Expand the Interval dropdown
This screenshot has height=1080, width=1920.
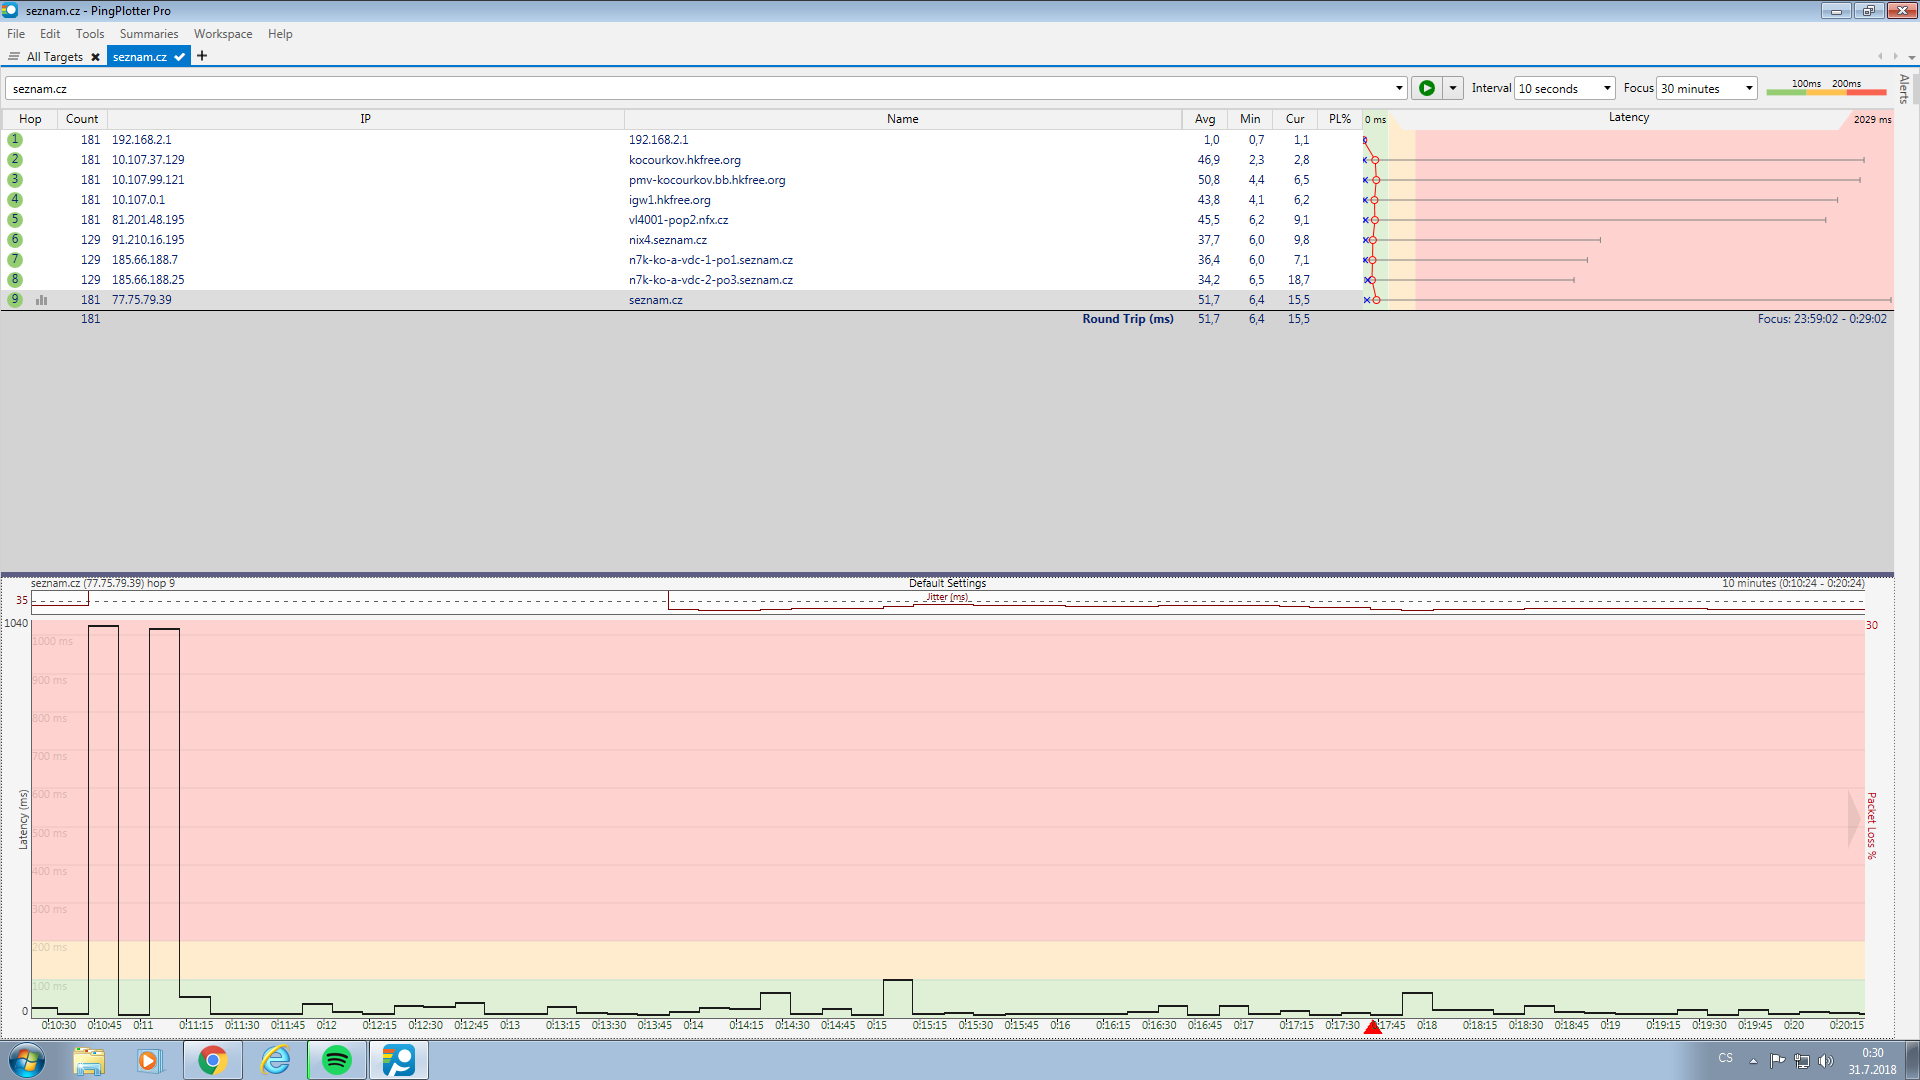pyautogui.click(x=1607, y=88)
